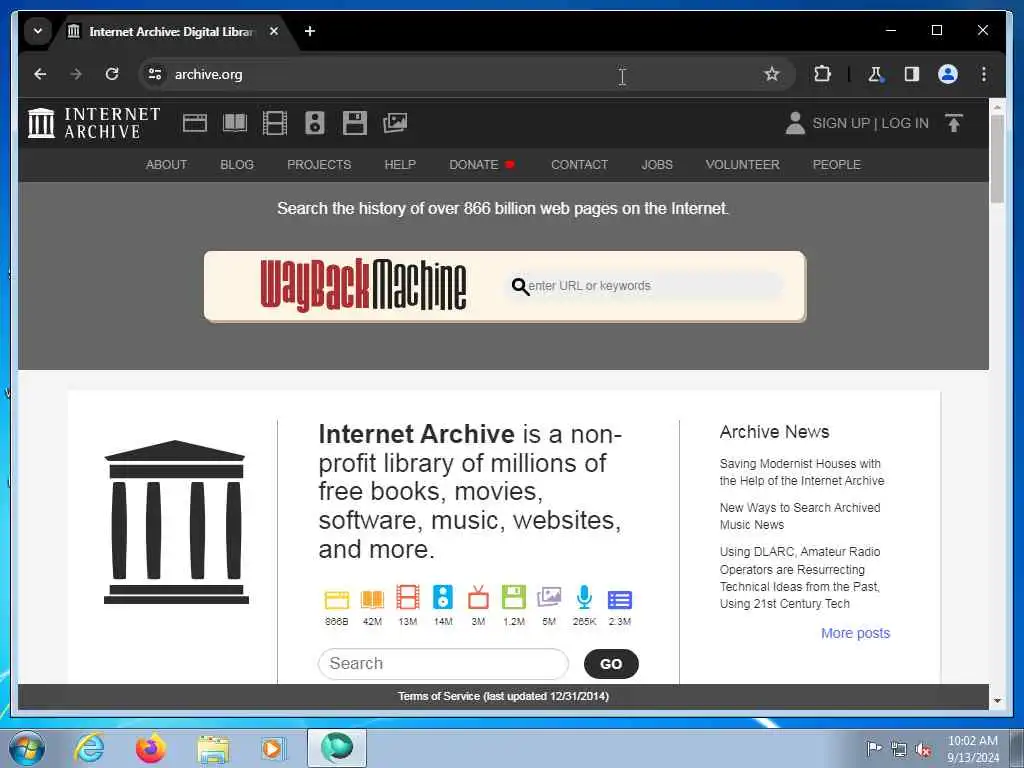This screenshot has height=768, width=1024.
Task: Close the Internet Archive tab
Action: coord(274,31)
